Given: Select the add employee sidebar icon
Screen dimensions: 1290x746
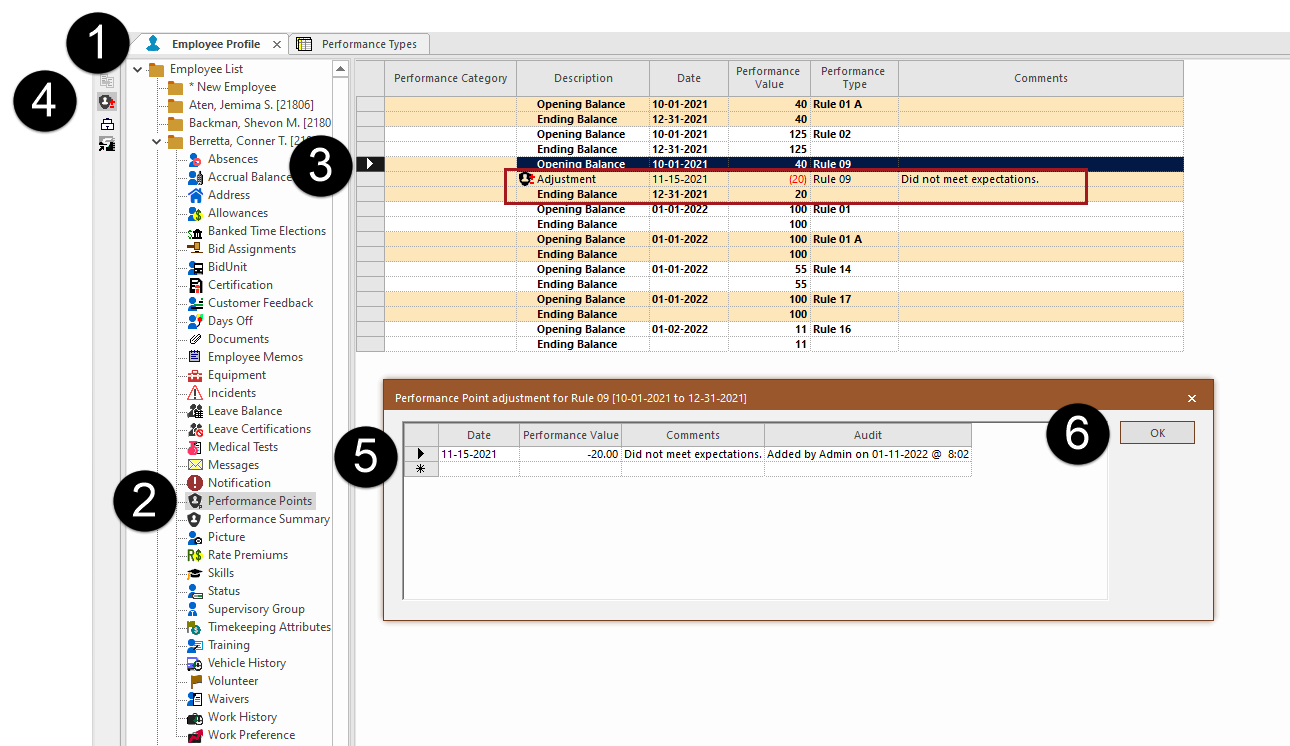Looking at the screenshot, I should [106, 101].
